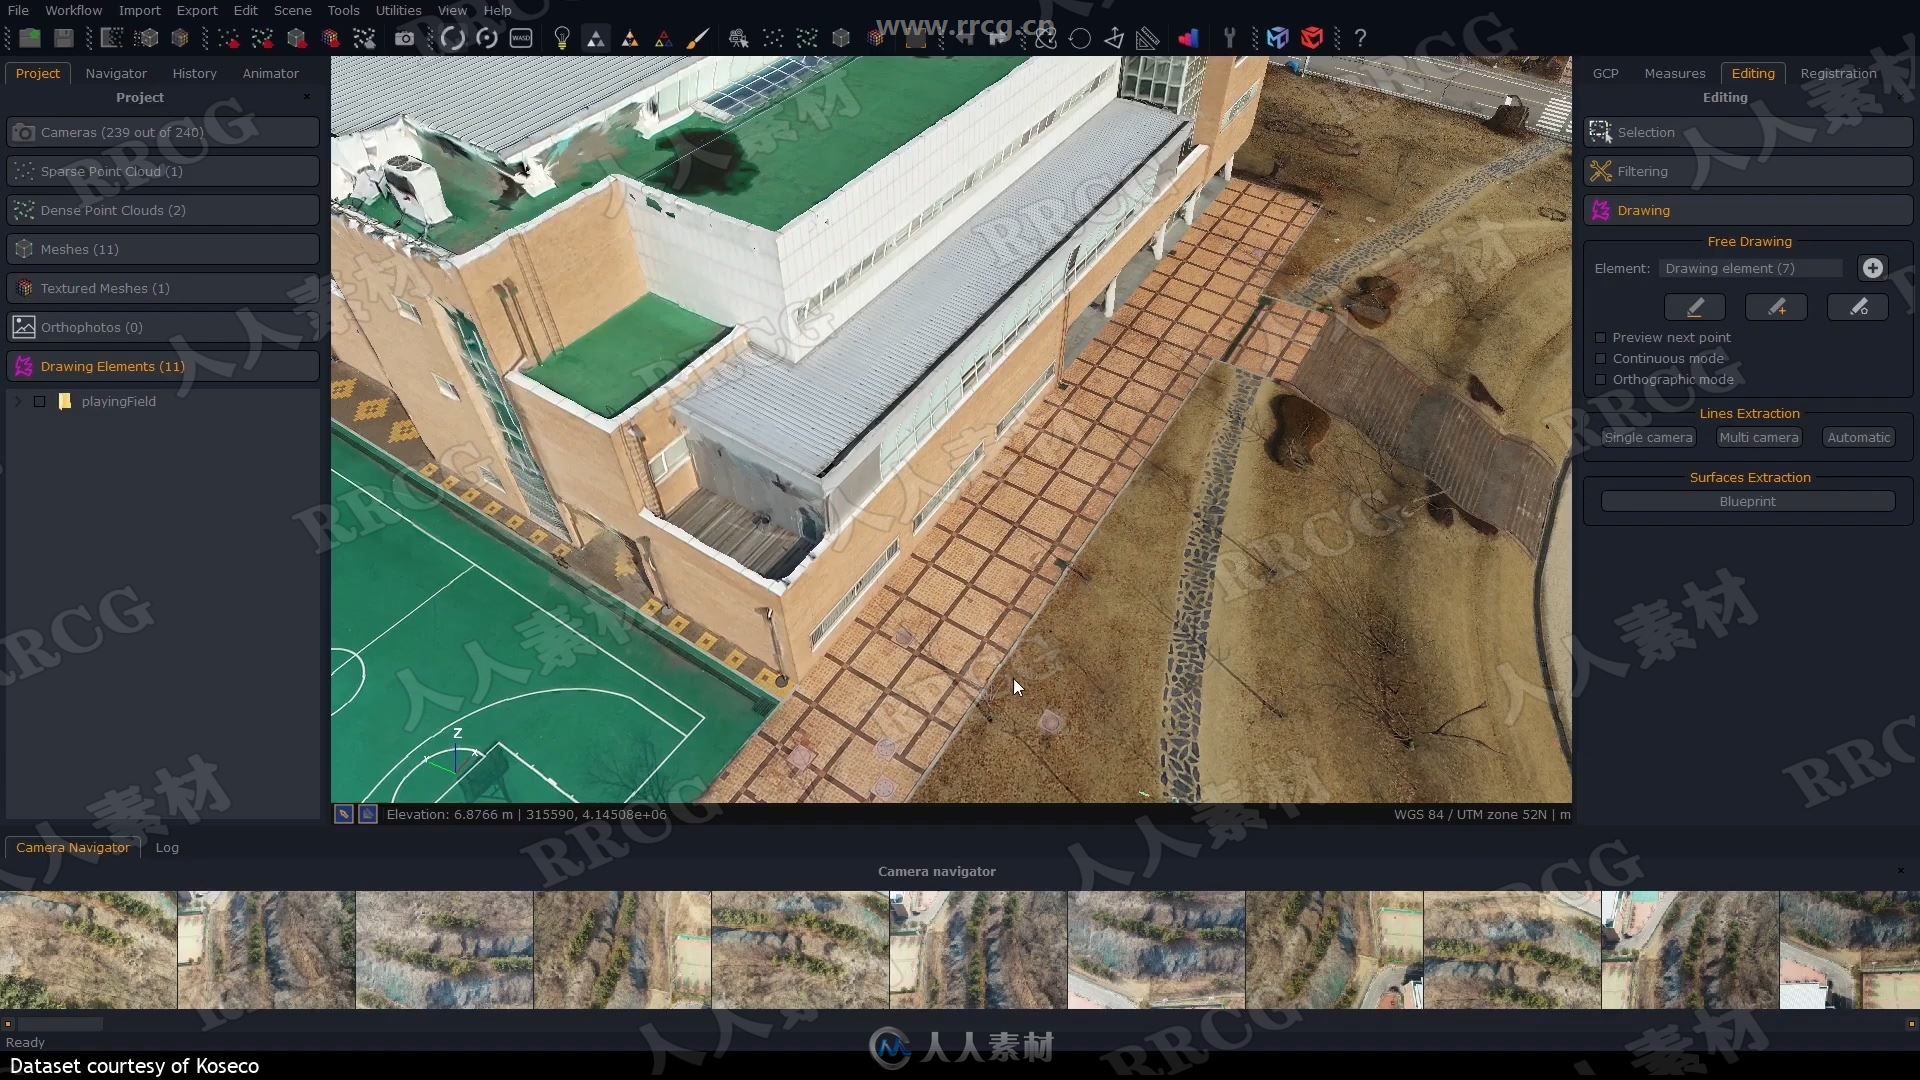Toggle the Orthographic mode checkbox
Screen dimensions: 1920x1080
click(x=1601, y=380)
